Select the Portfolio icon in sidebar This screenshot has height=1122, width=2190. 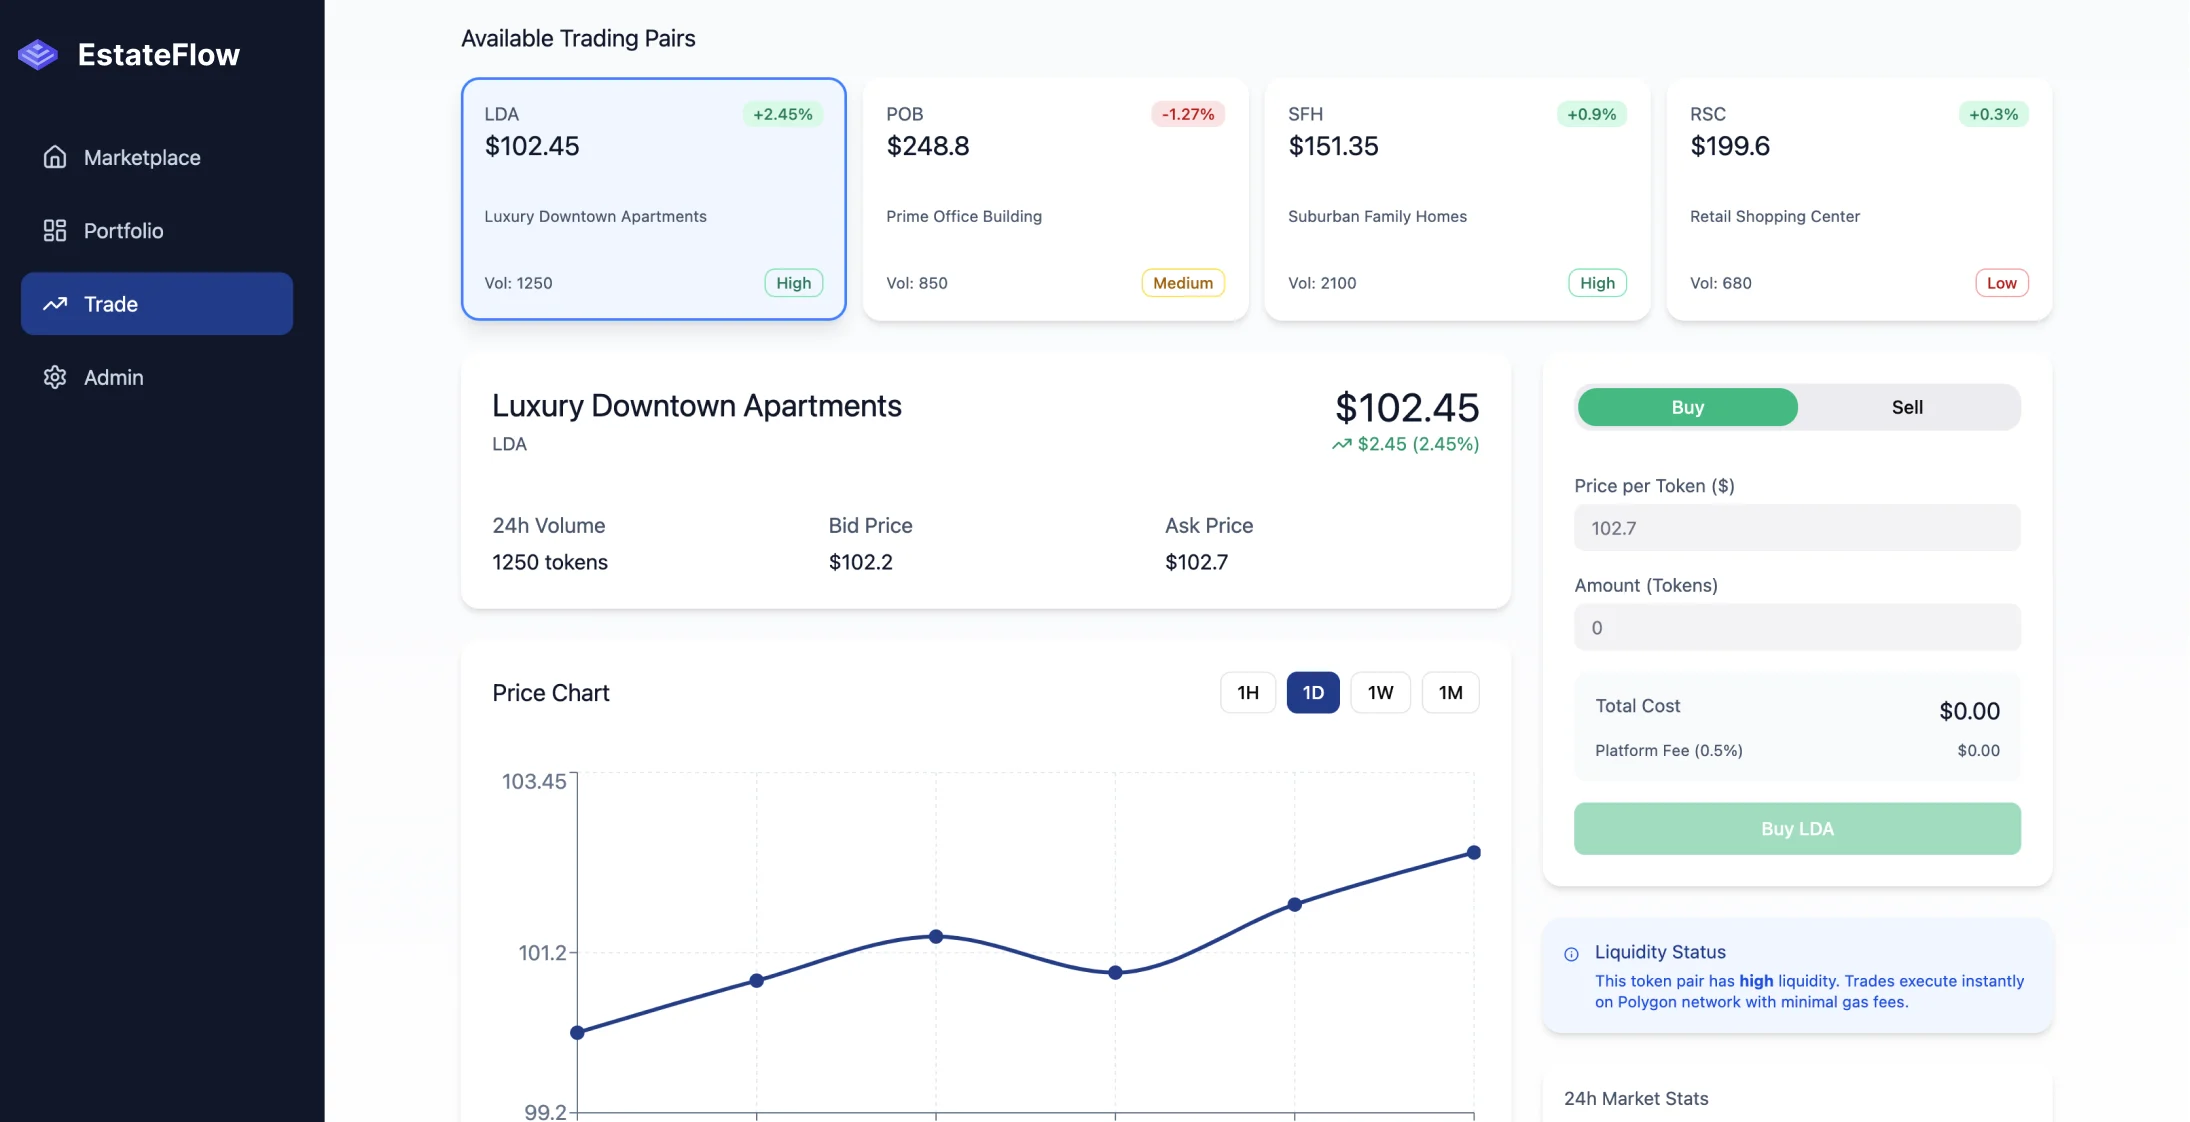coord(55,230)
